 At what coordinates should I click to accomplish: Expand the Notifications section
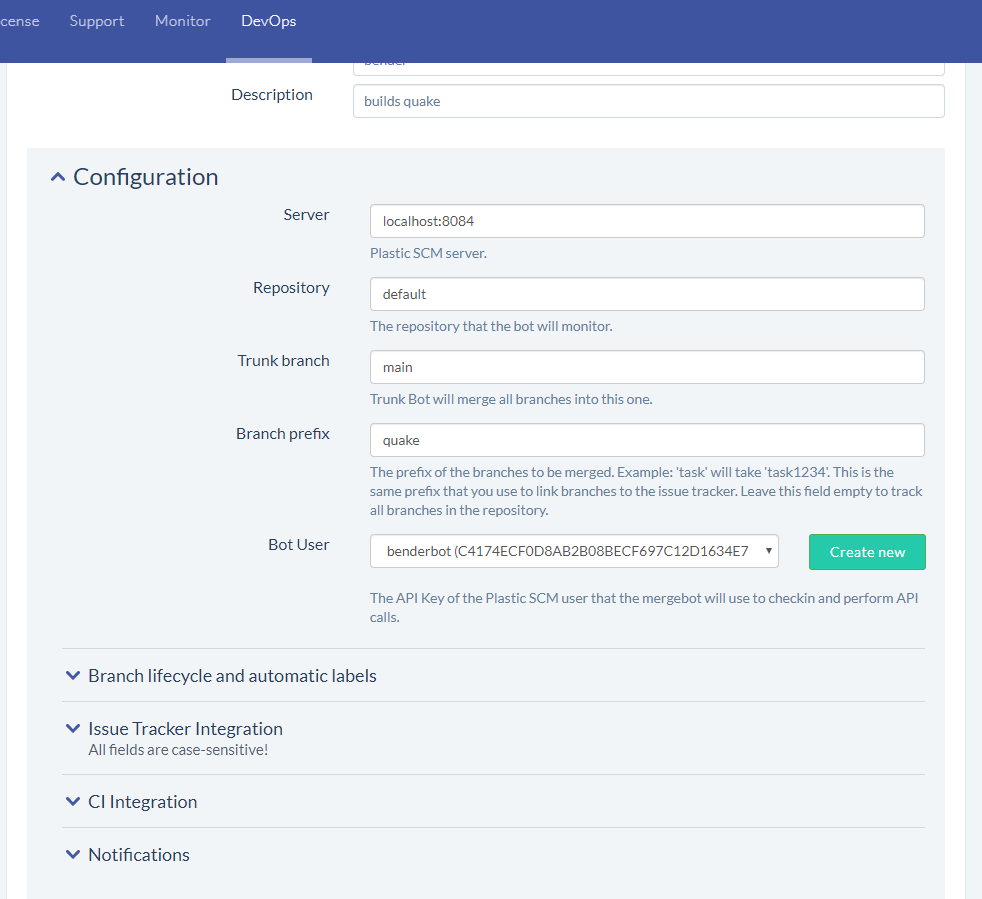138,854
